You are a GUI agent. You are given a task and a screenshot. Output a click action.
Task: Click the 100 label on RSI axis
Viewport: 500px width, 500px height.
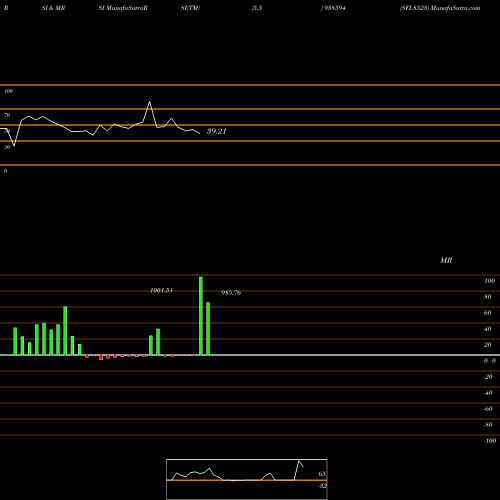8,91
